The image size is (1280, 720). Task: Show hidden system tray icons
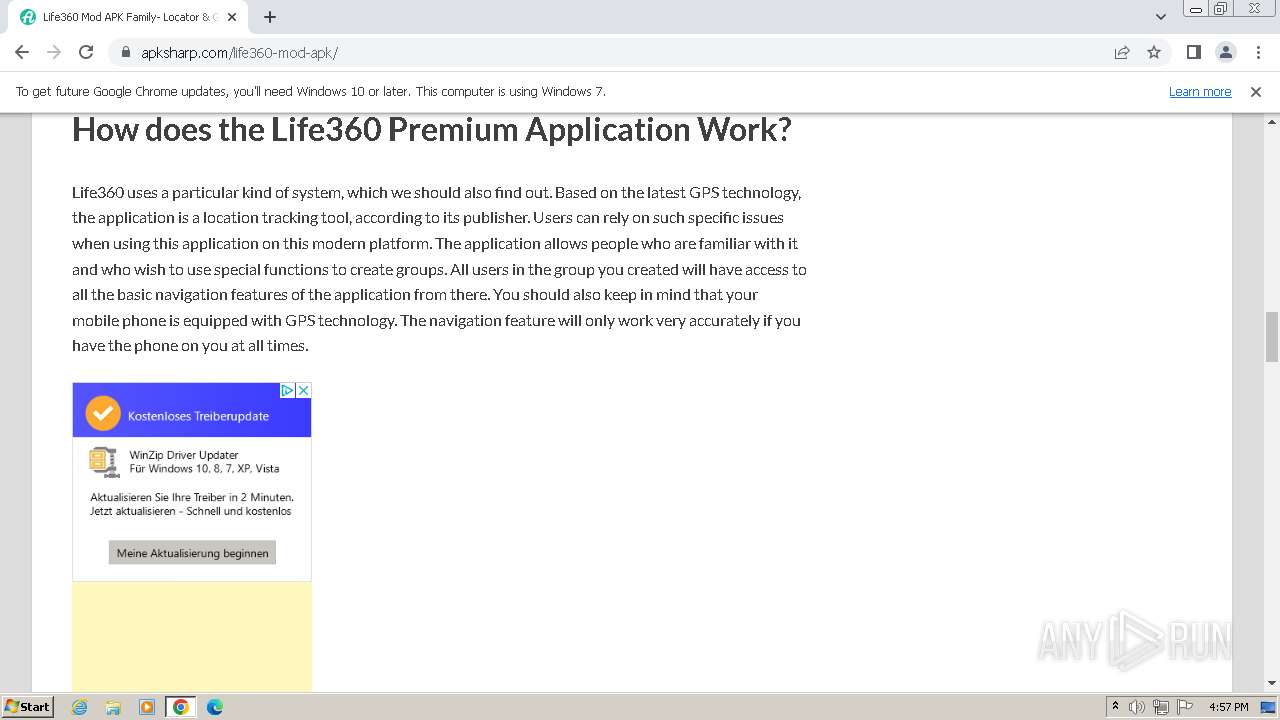tap(1115, 707)
